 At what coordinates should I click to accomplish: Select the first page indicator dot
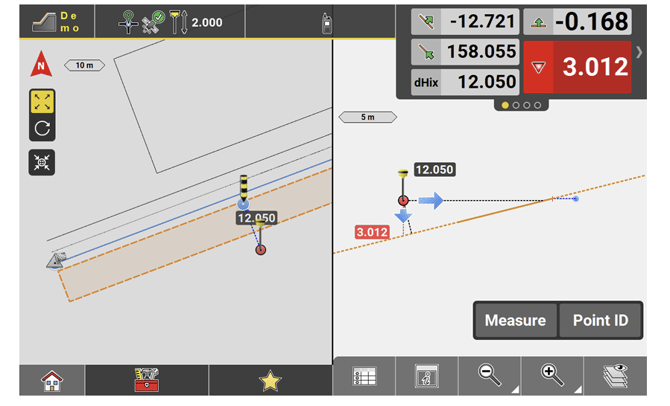504,105
